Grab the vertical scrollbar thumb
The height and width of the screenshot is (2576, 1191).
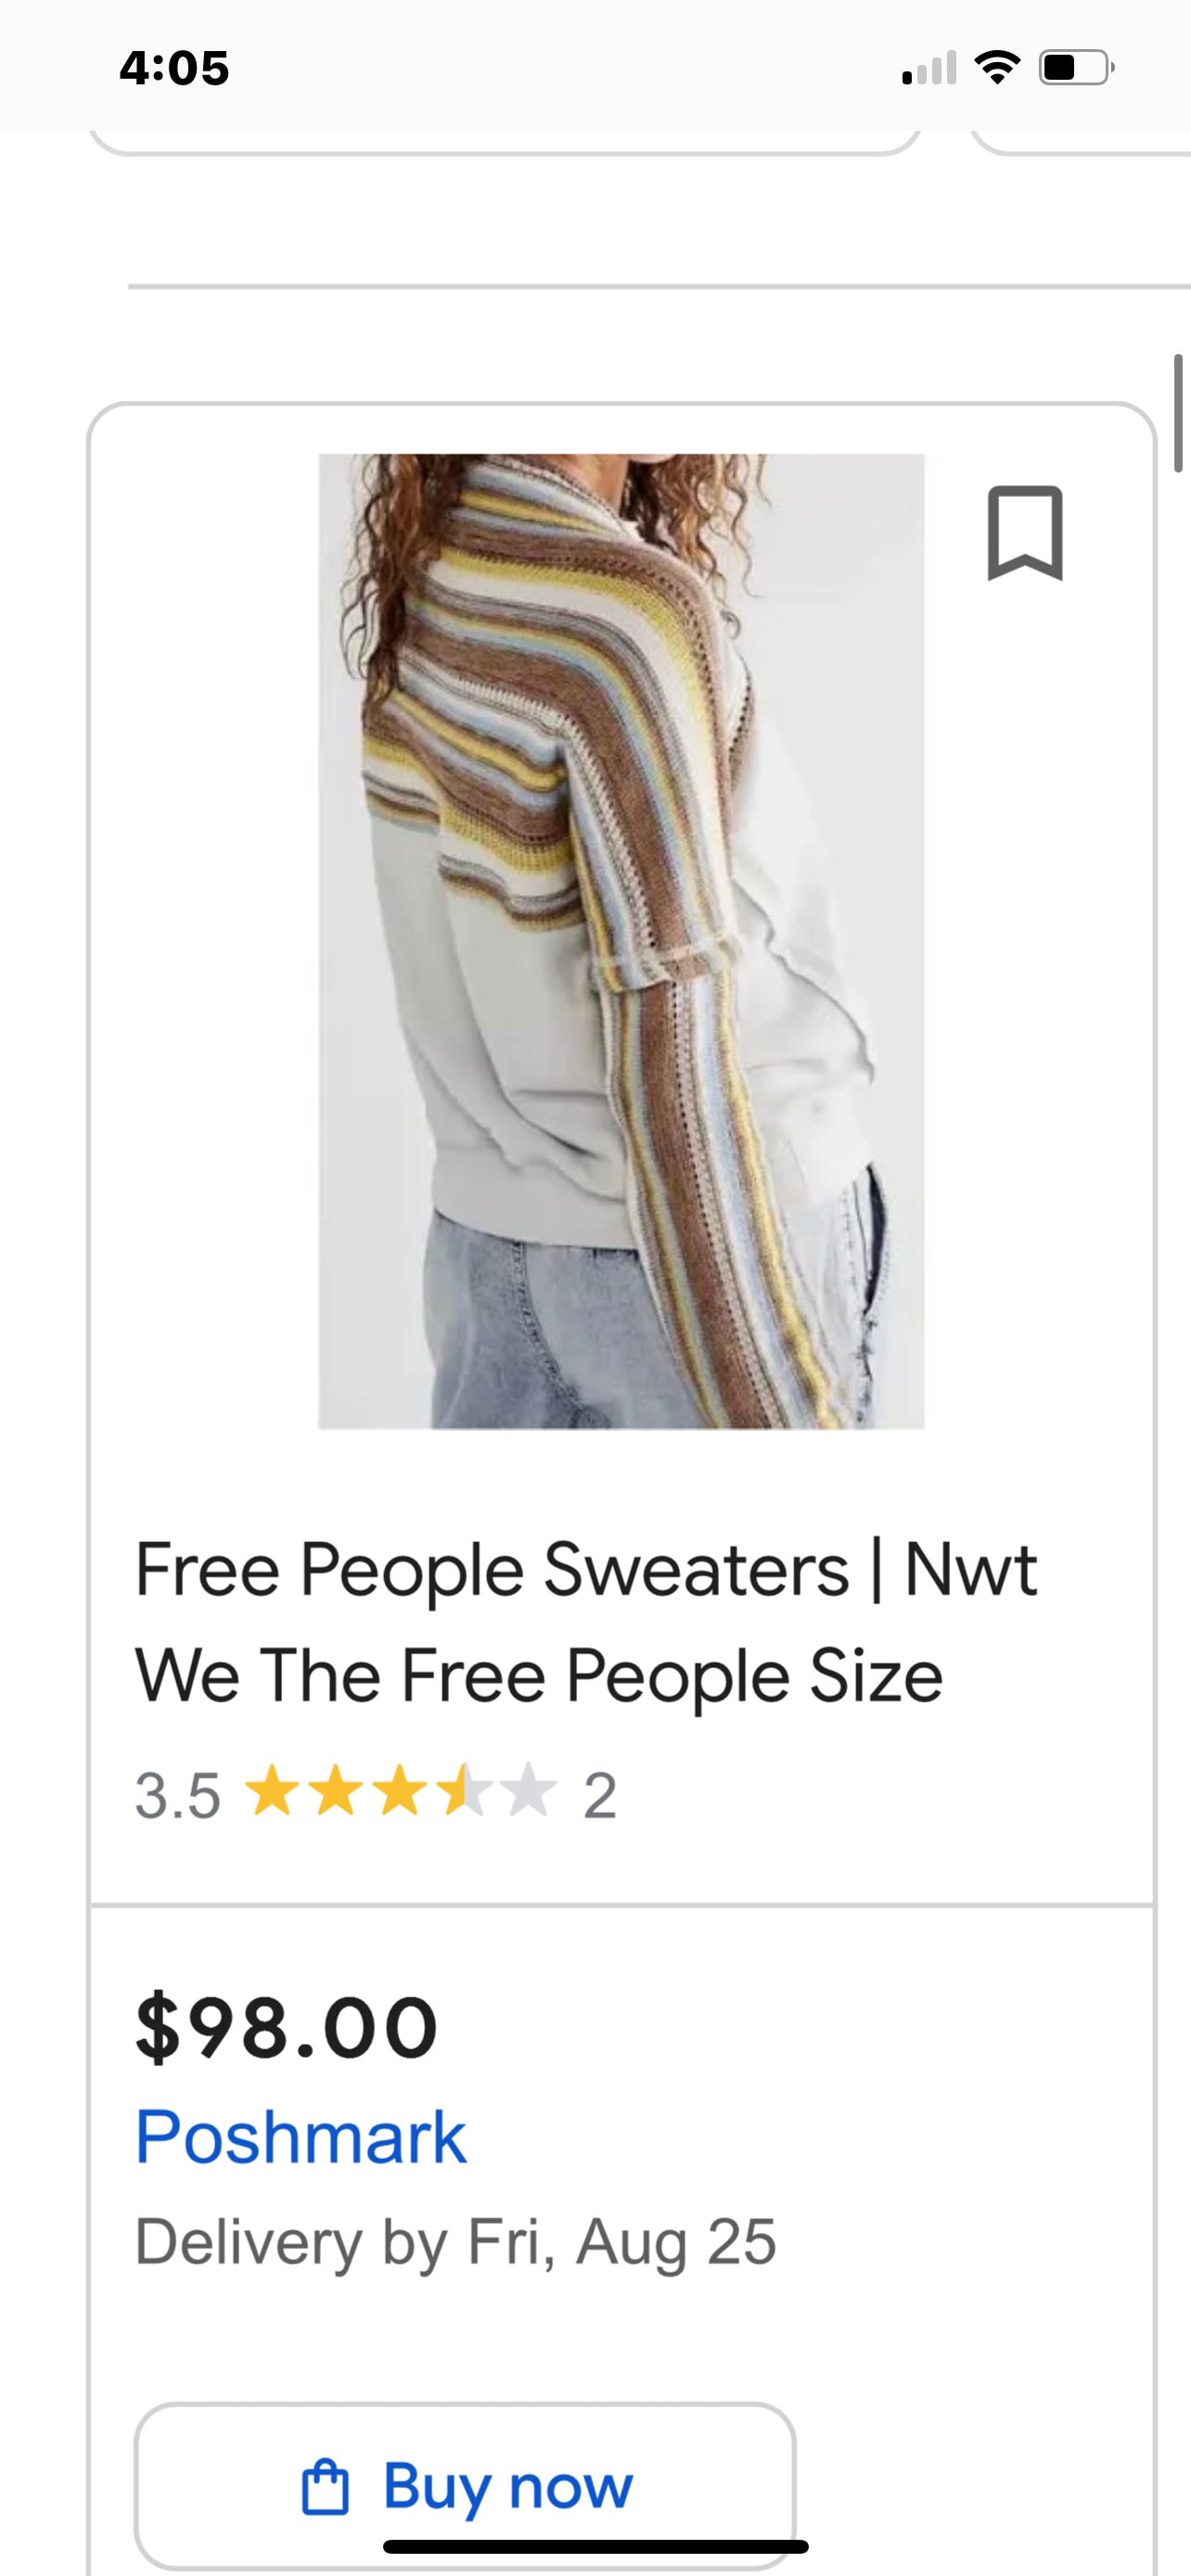coord(1179,412)
